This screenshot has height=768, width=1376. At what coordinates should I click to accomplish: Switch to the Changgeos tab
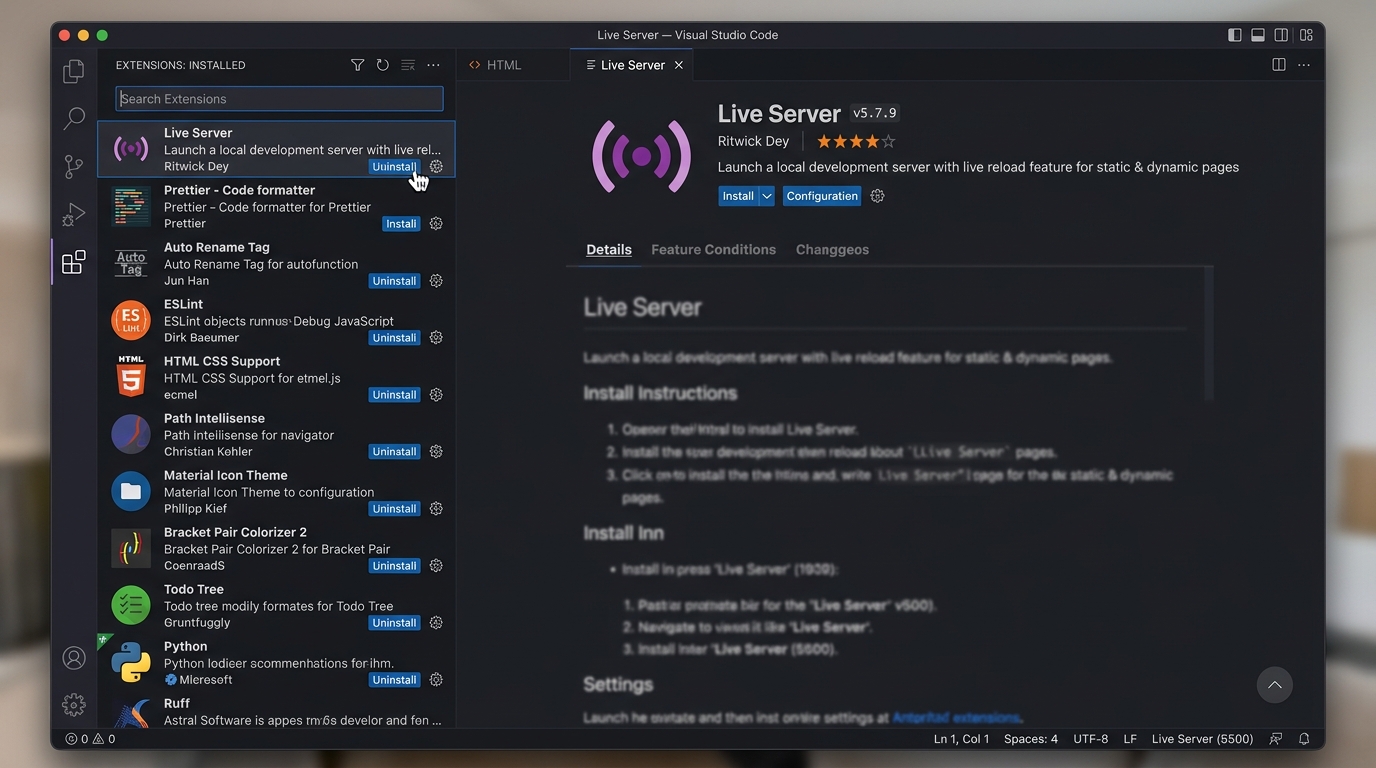pos(832,250)
